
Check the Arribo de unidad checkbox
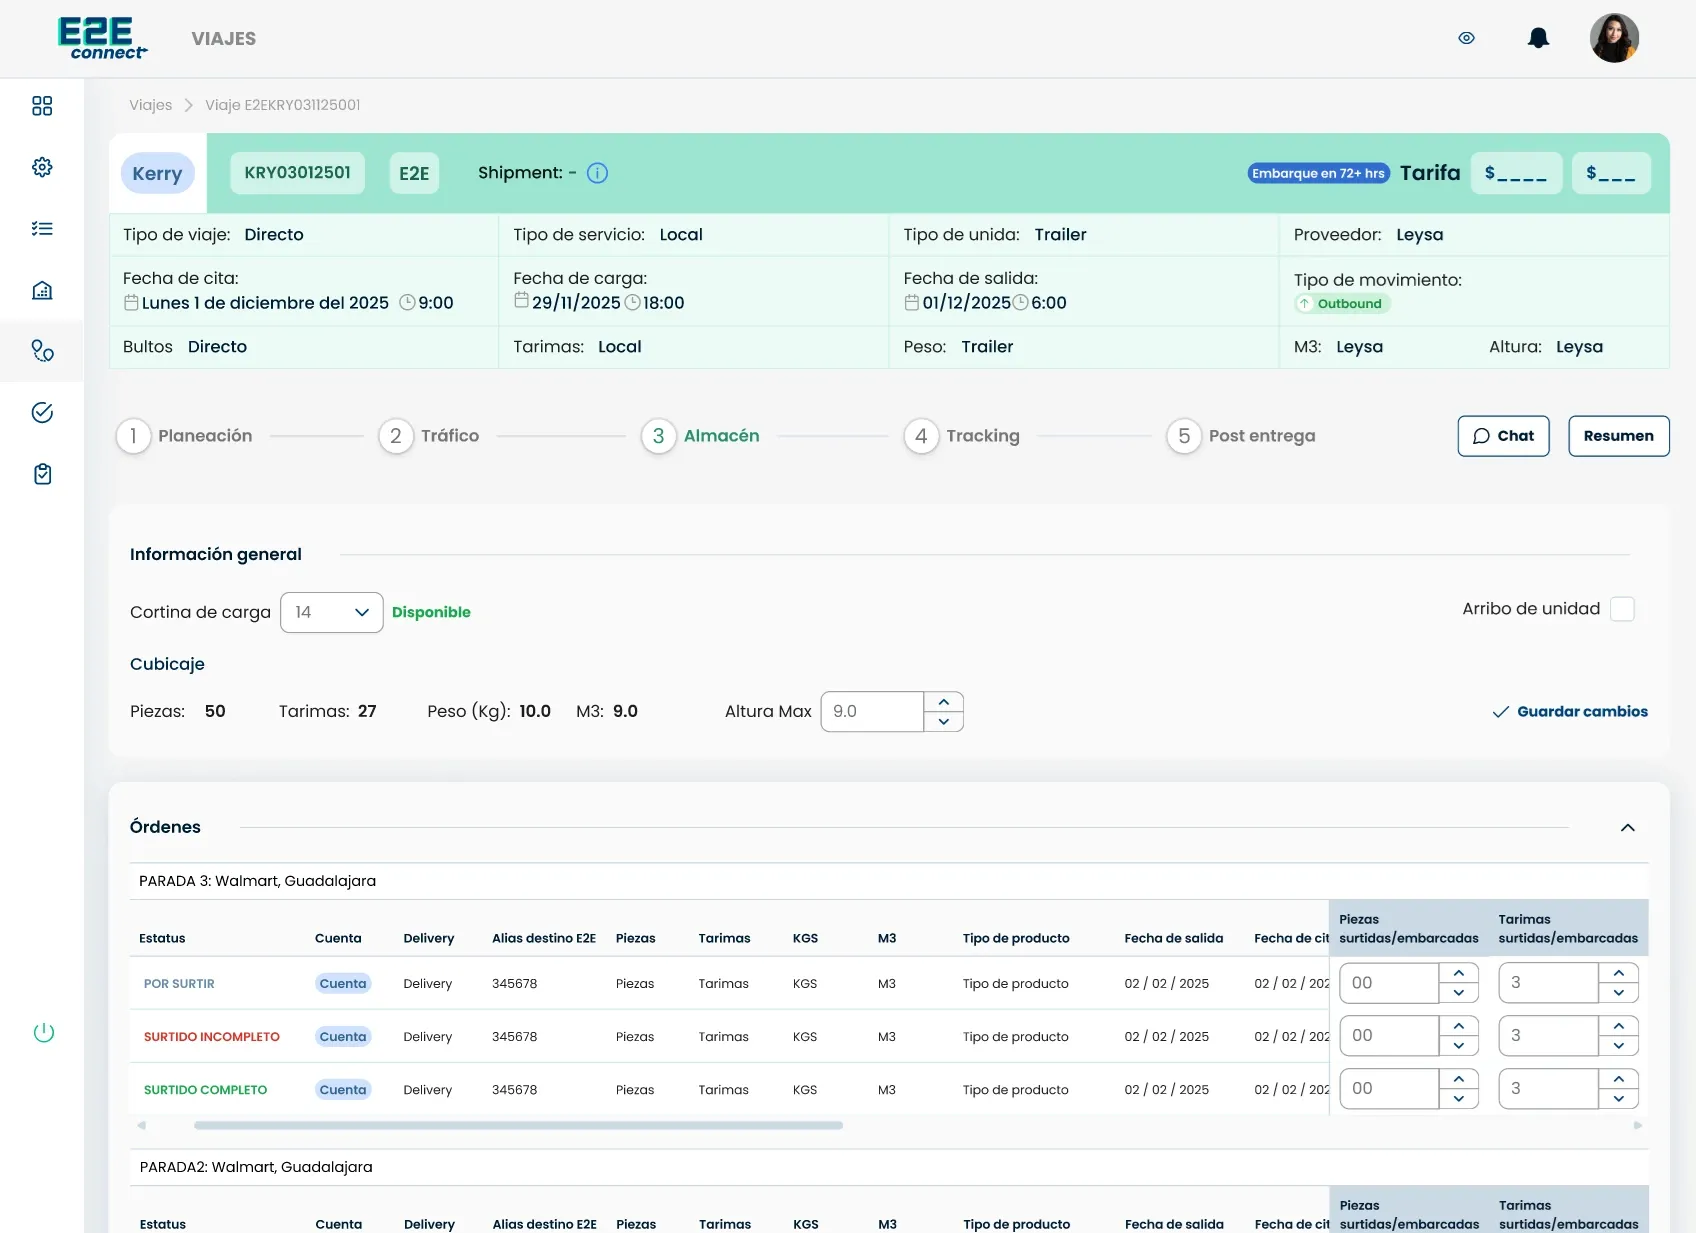pyautogui.click(x=1622, y=609)
